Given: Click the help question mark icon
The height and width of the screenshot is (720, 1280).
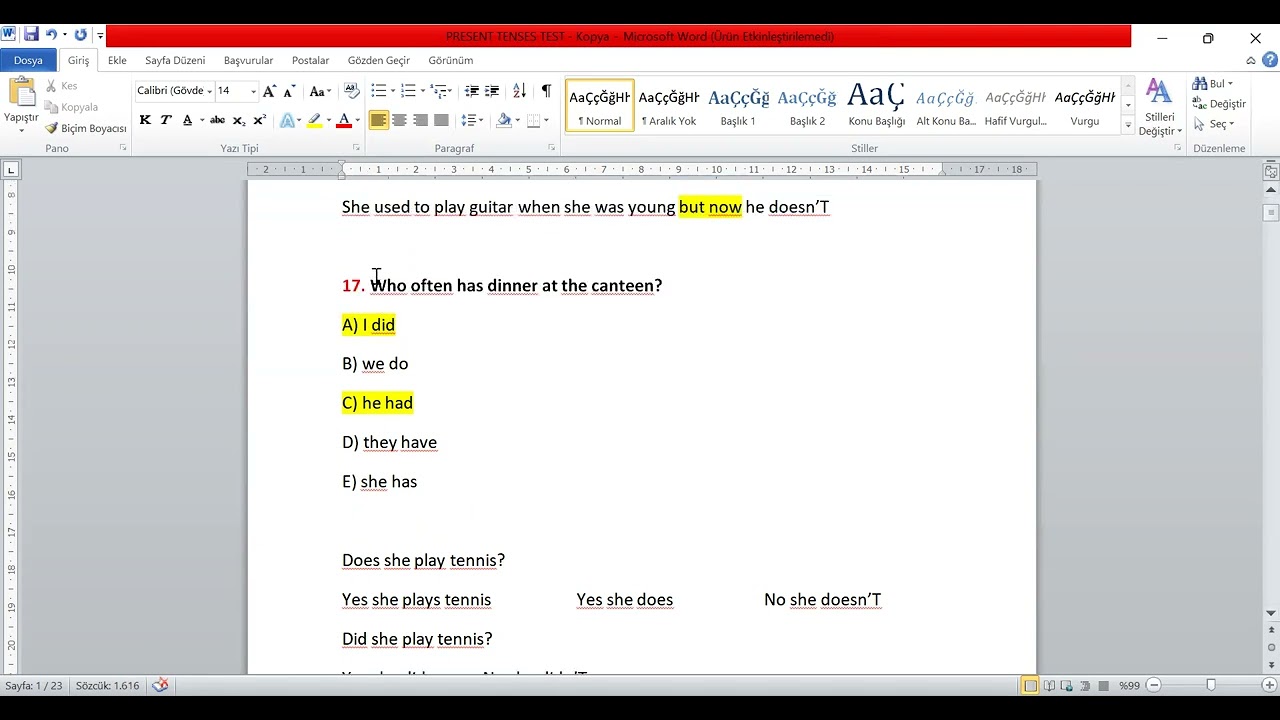Looking at the screenshot, I should point(1269,60).
